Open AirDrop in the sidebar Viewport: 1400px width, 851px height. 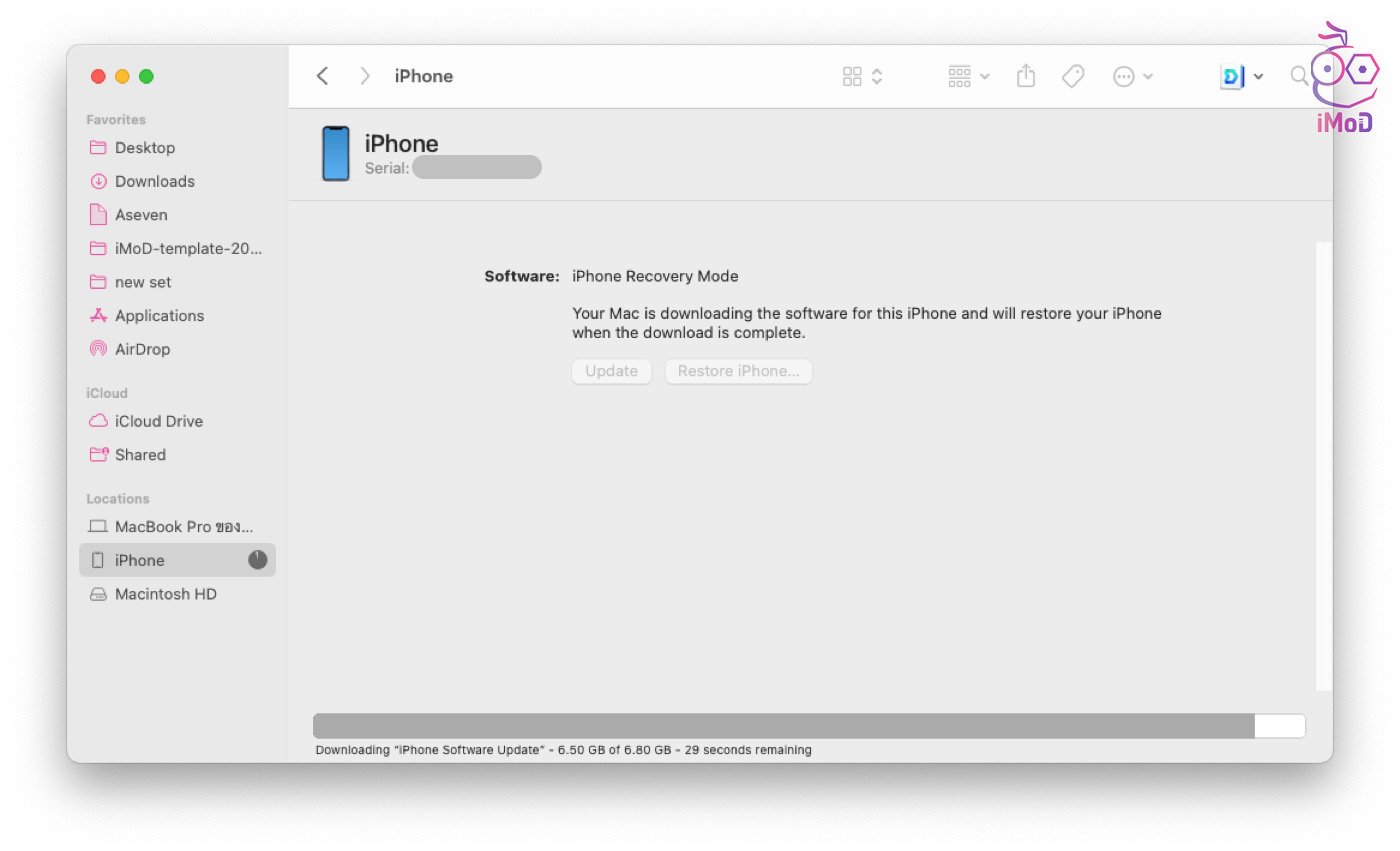[x=142, y=349]
